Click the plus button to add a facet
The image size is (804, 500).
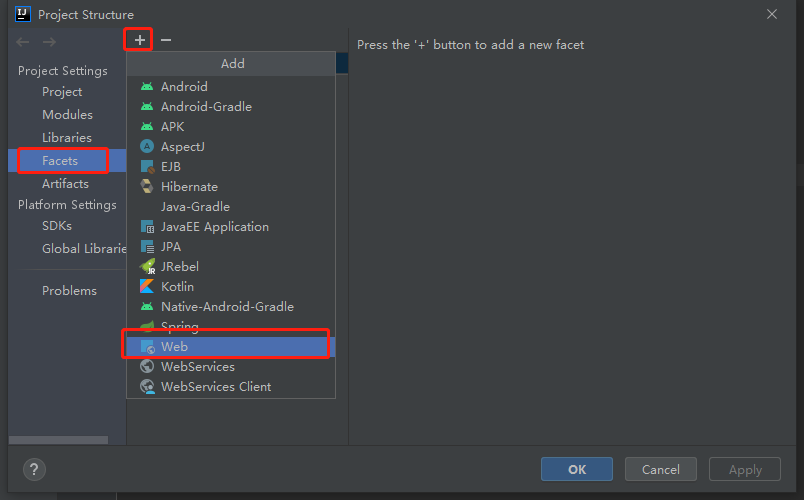[139, 40]
